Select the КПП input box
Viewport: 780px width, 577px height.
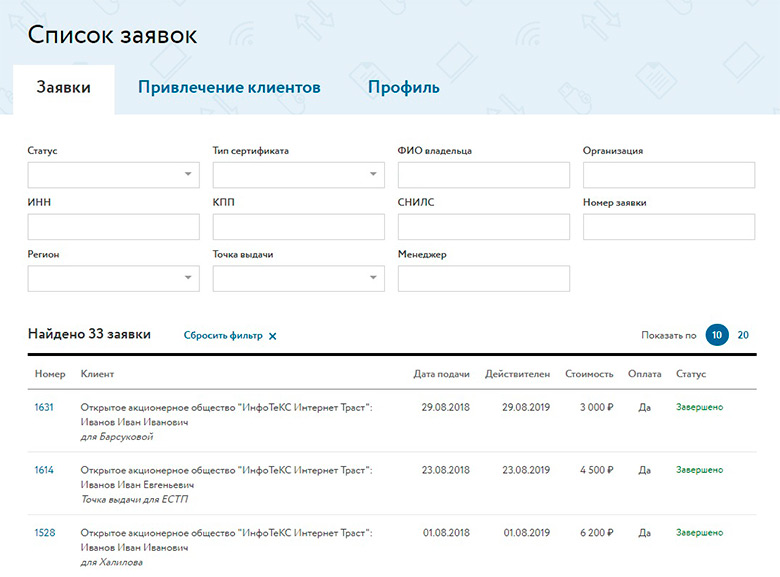click(298, 227)
